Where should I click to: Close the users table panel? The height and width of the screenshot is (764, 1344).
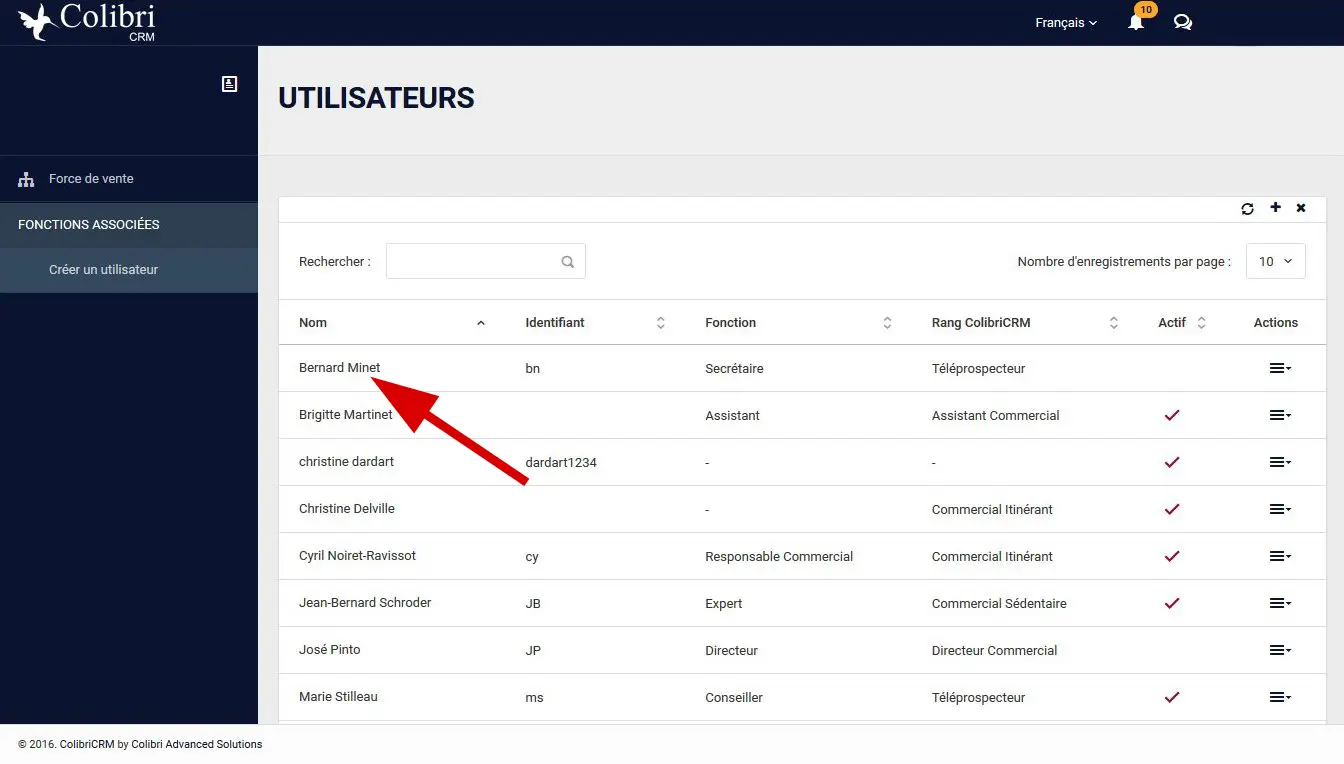click(x=1301, y=208)
